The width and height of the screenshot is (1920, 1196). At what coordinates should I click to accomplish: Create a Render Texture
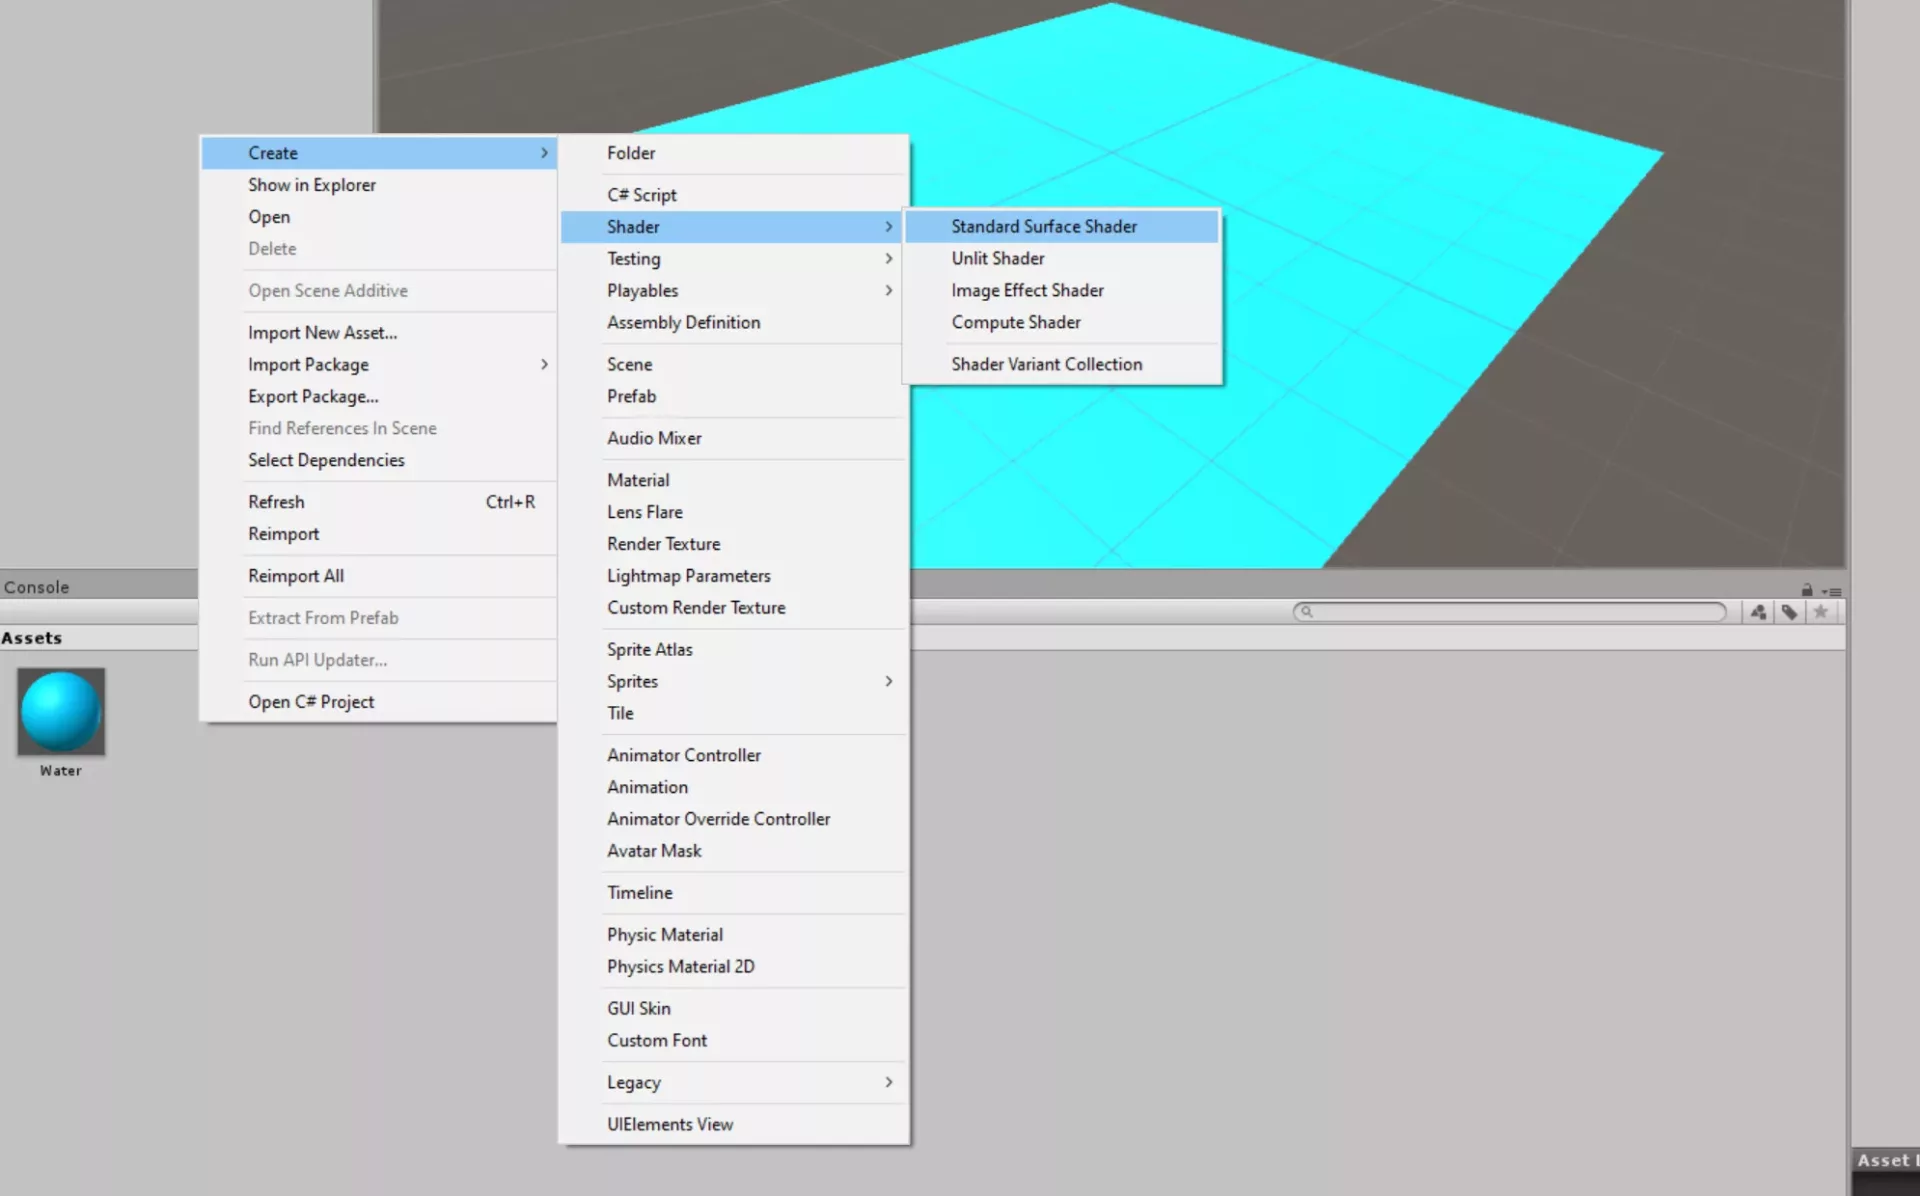click(734, 544)
